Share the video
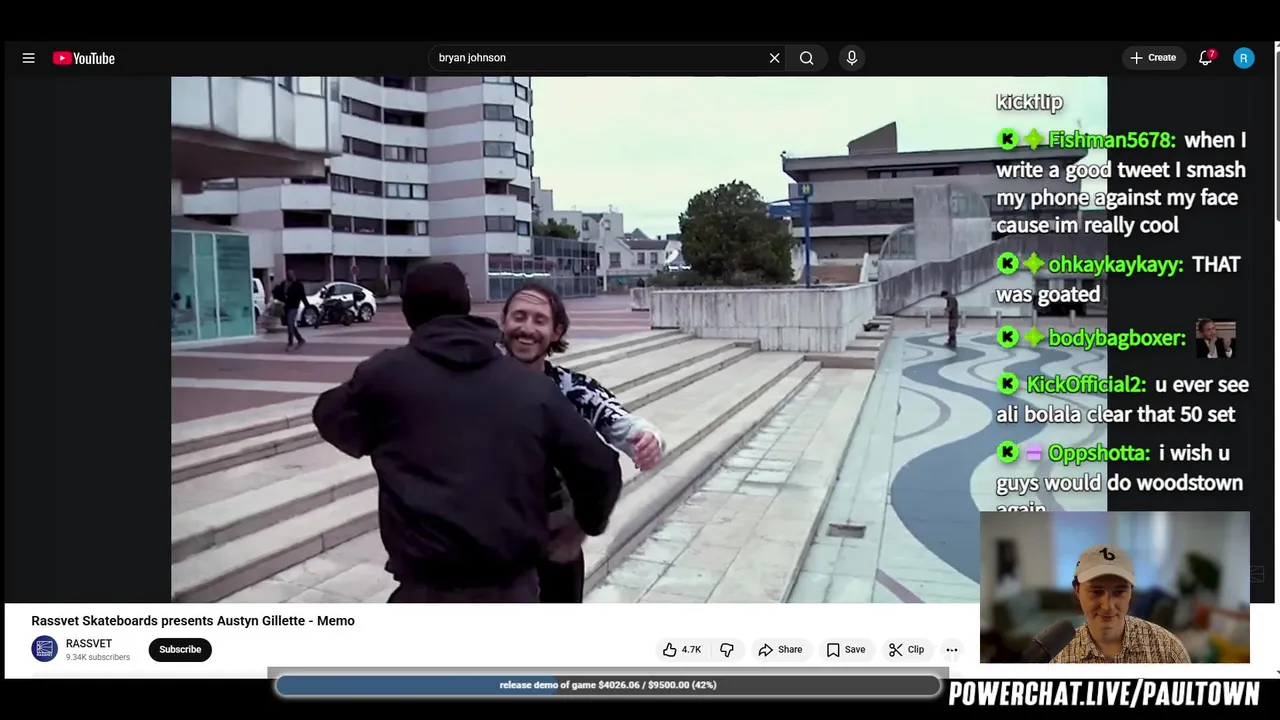The height and width of the screenshot is (720, 1280). tap(780, 650)
